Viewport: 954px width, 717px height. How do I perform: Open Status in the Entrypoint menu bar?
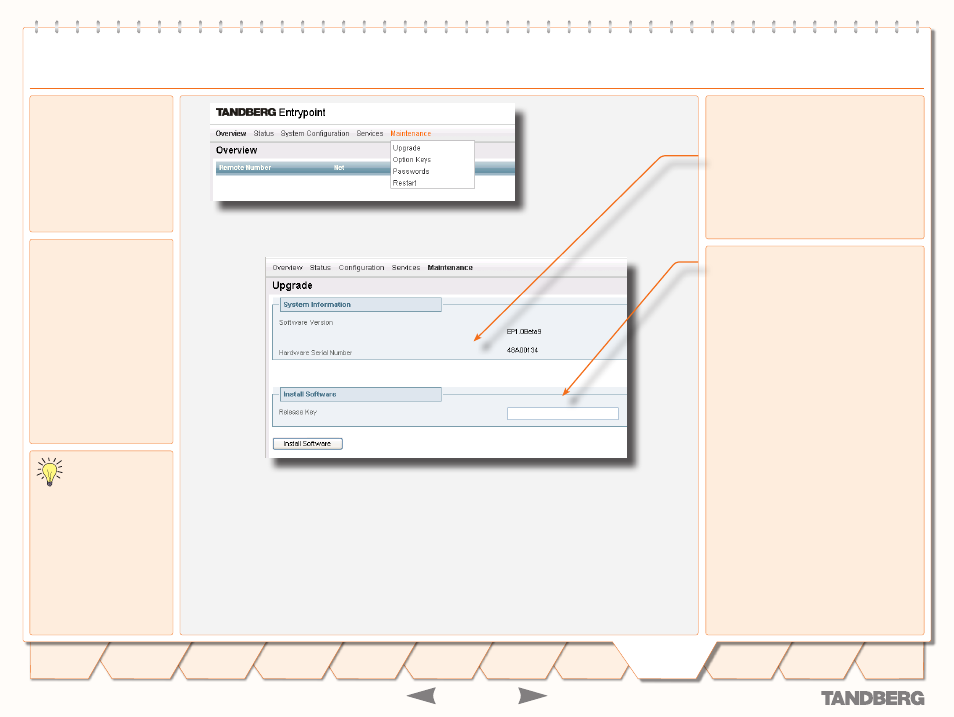click(263, 133)
